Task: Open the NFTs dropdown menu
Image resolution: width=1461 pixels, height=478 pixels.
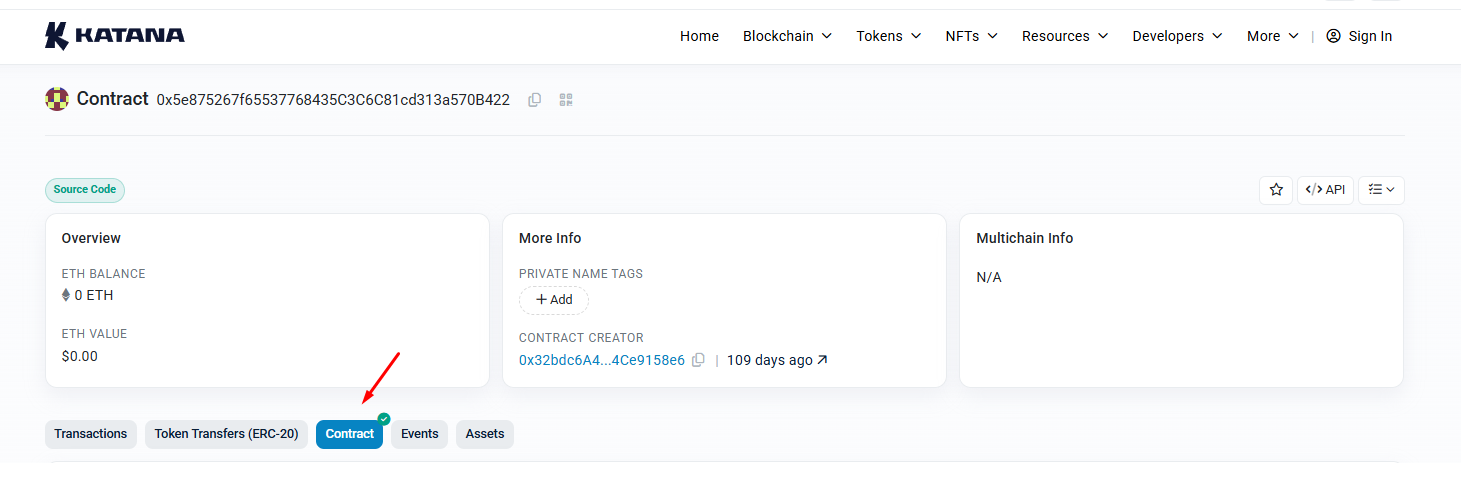Action: click(x=972, y=36)
